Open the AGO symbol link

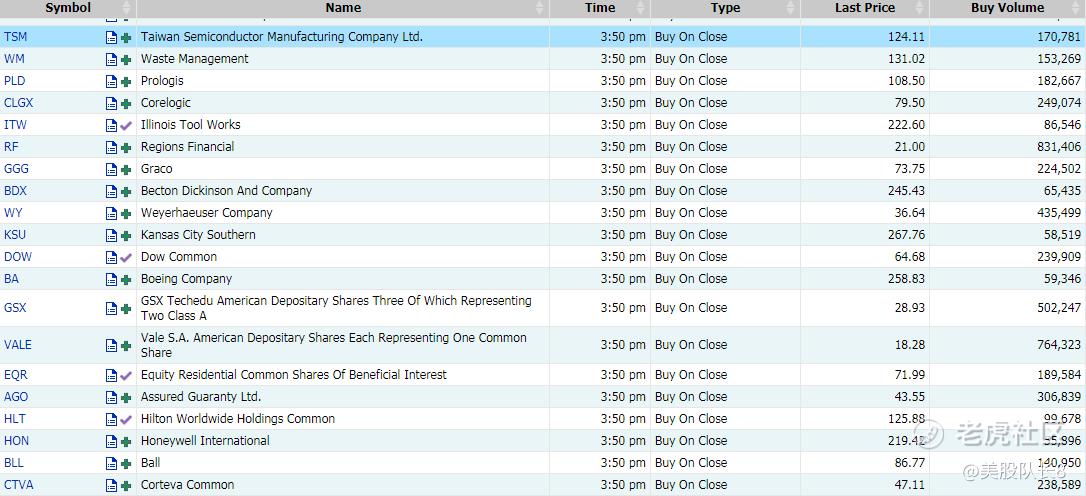click(x=16, y=397)
